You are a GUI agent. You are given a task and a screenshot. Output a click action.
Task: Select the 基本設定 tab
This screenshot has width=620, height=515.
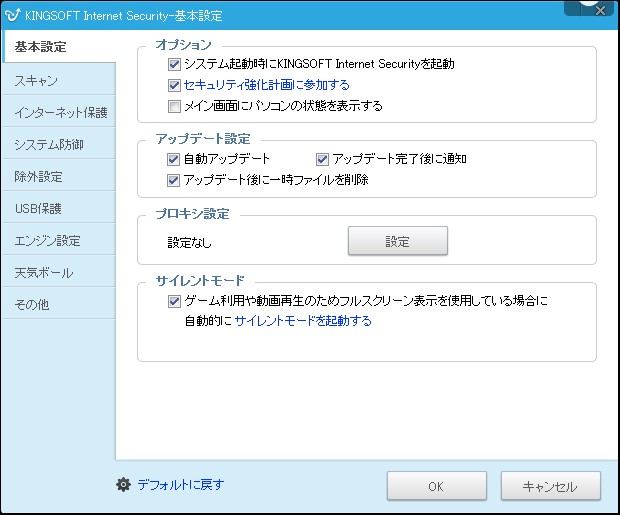59,47
